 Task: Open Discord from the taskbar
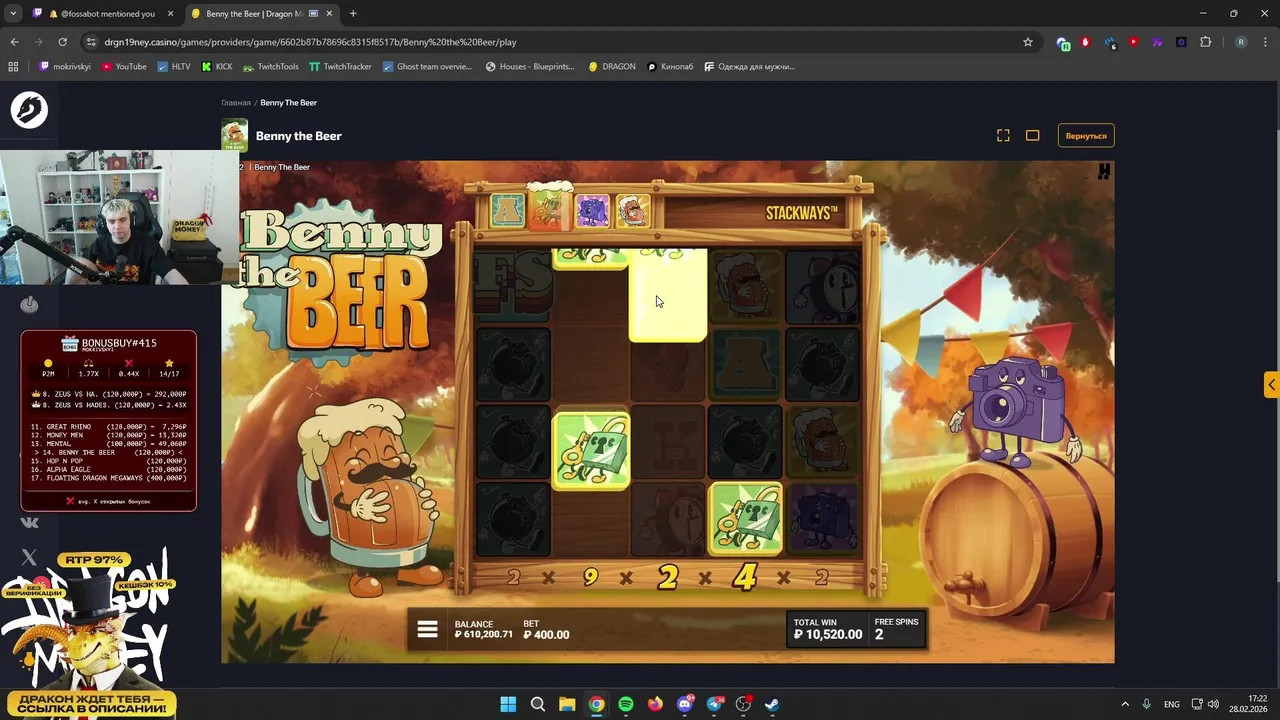[x=685, y=704]
